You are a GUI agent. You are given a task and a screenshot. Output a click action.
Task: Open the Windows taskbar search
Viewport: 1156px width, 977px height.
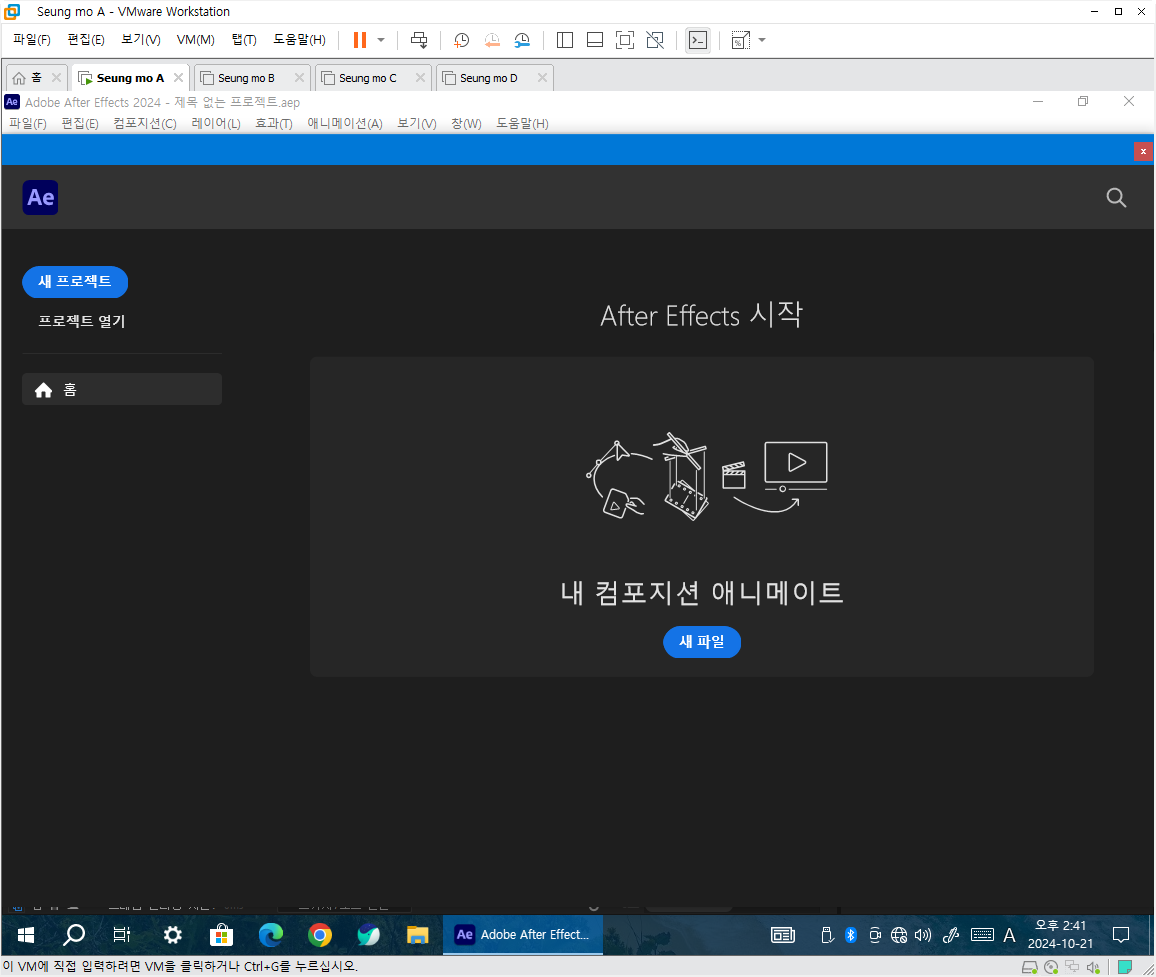coord(74,935)
